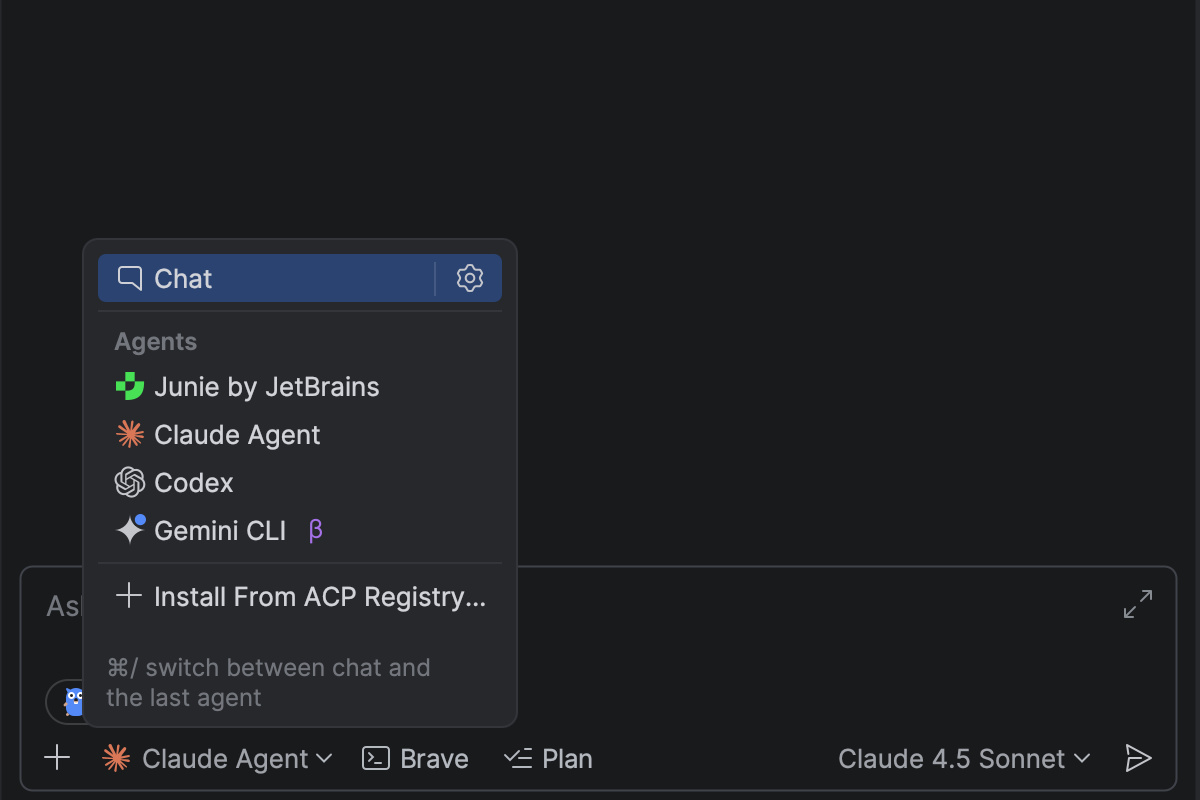
Task: Click the purple beta badge next to Gemini CLI
Action: click(x=316, y=530)
